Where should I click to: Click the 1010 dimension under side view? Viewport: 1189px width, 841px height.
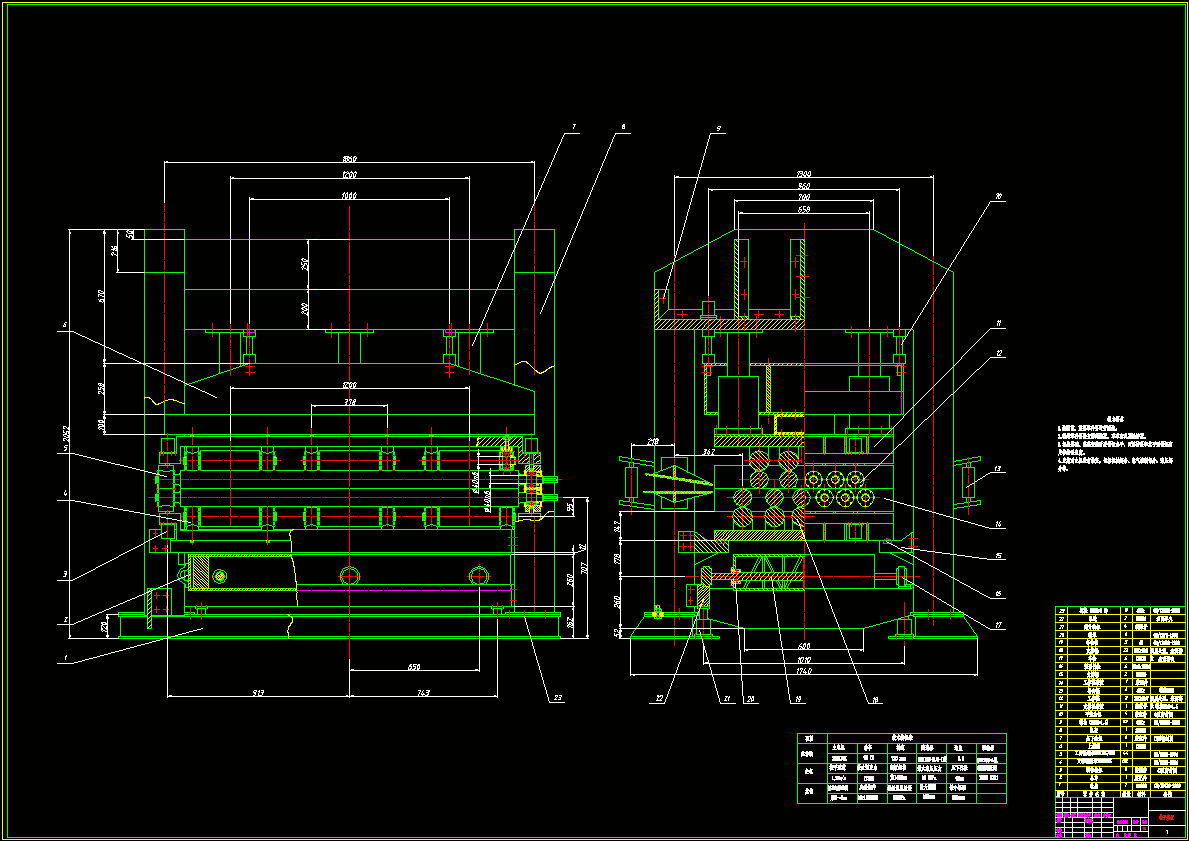[804, 659]
